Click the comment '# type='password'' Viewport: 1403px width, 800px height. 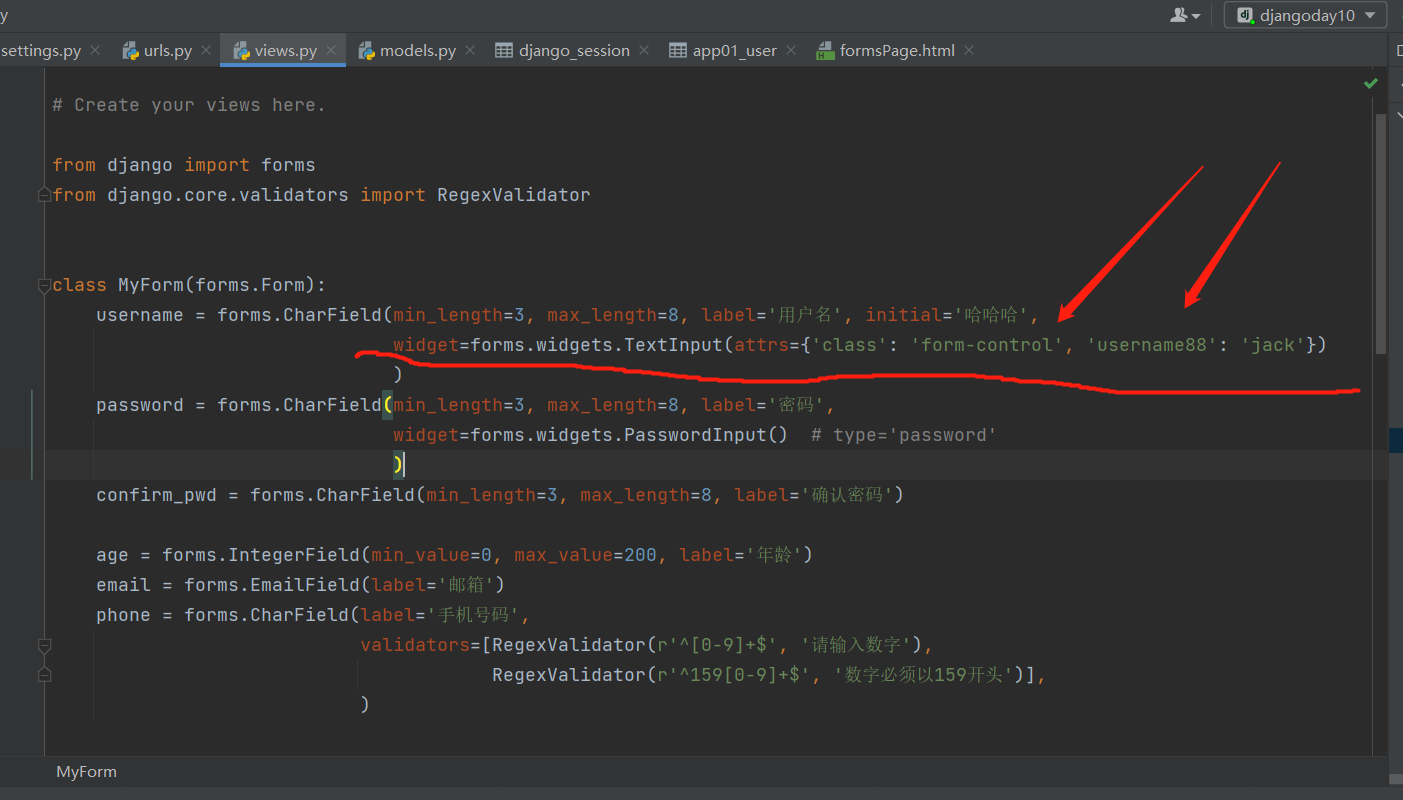point(903,435)
